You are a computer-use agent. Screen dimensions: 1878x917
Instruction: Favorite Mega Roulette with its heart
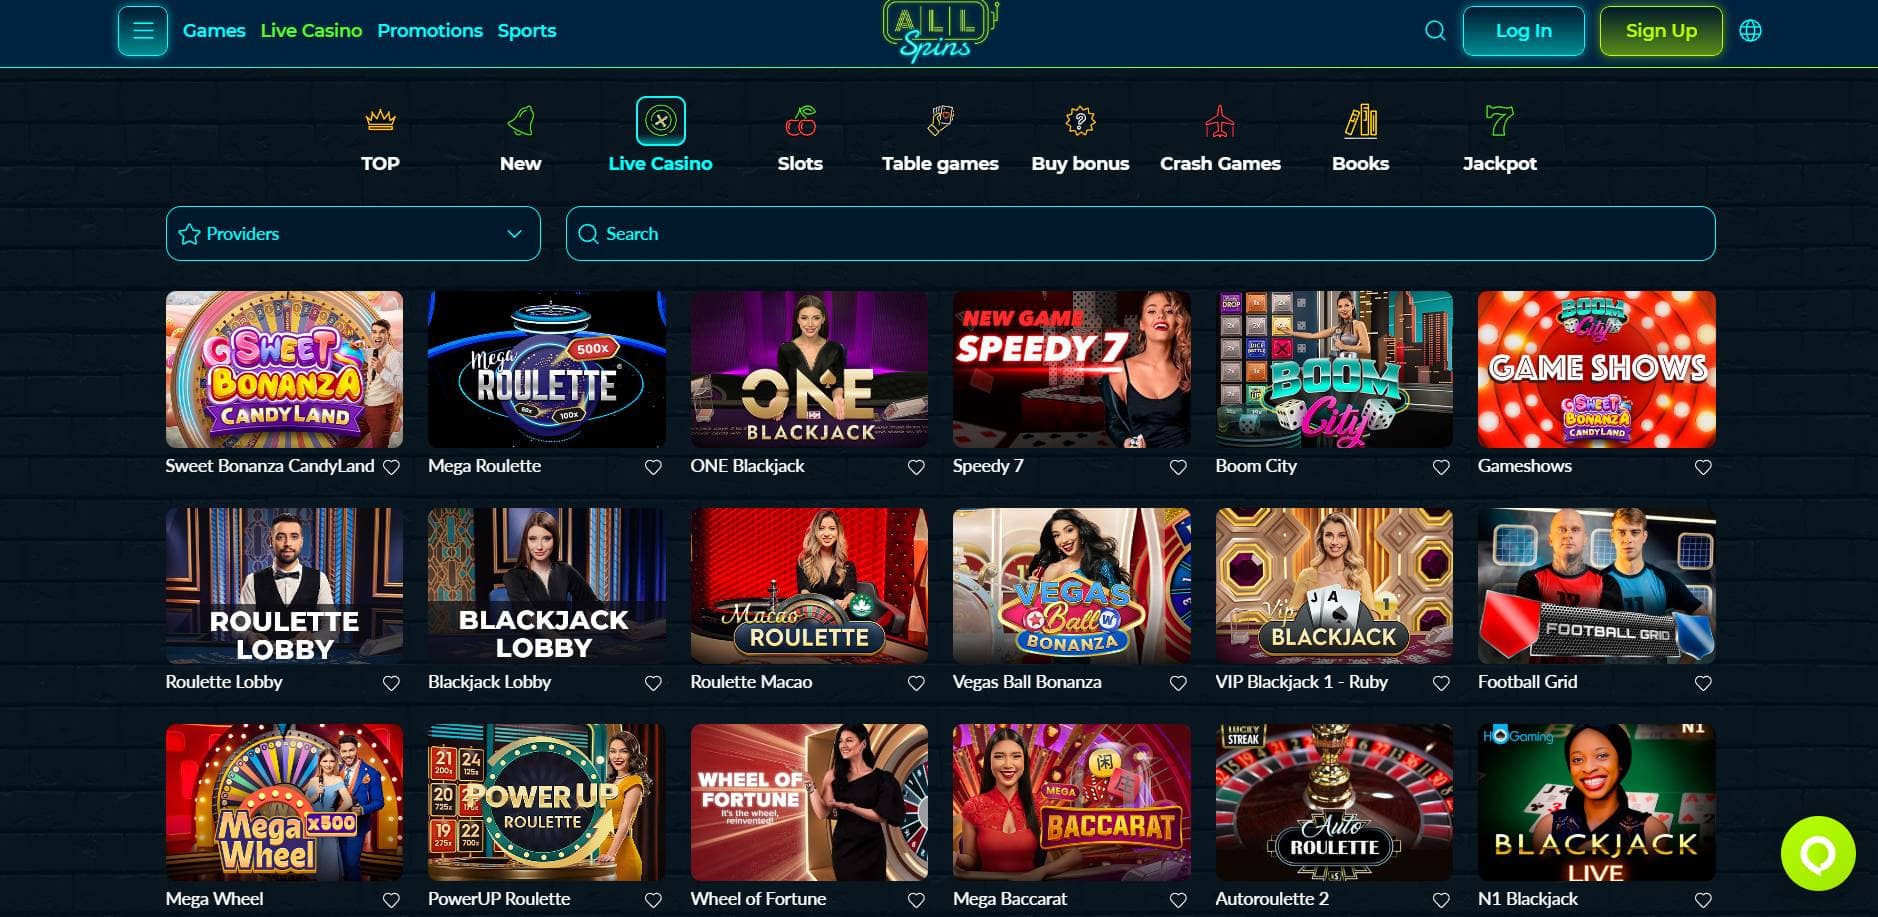(653, 467)
